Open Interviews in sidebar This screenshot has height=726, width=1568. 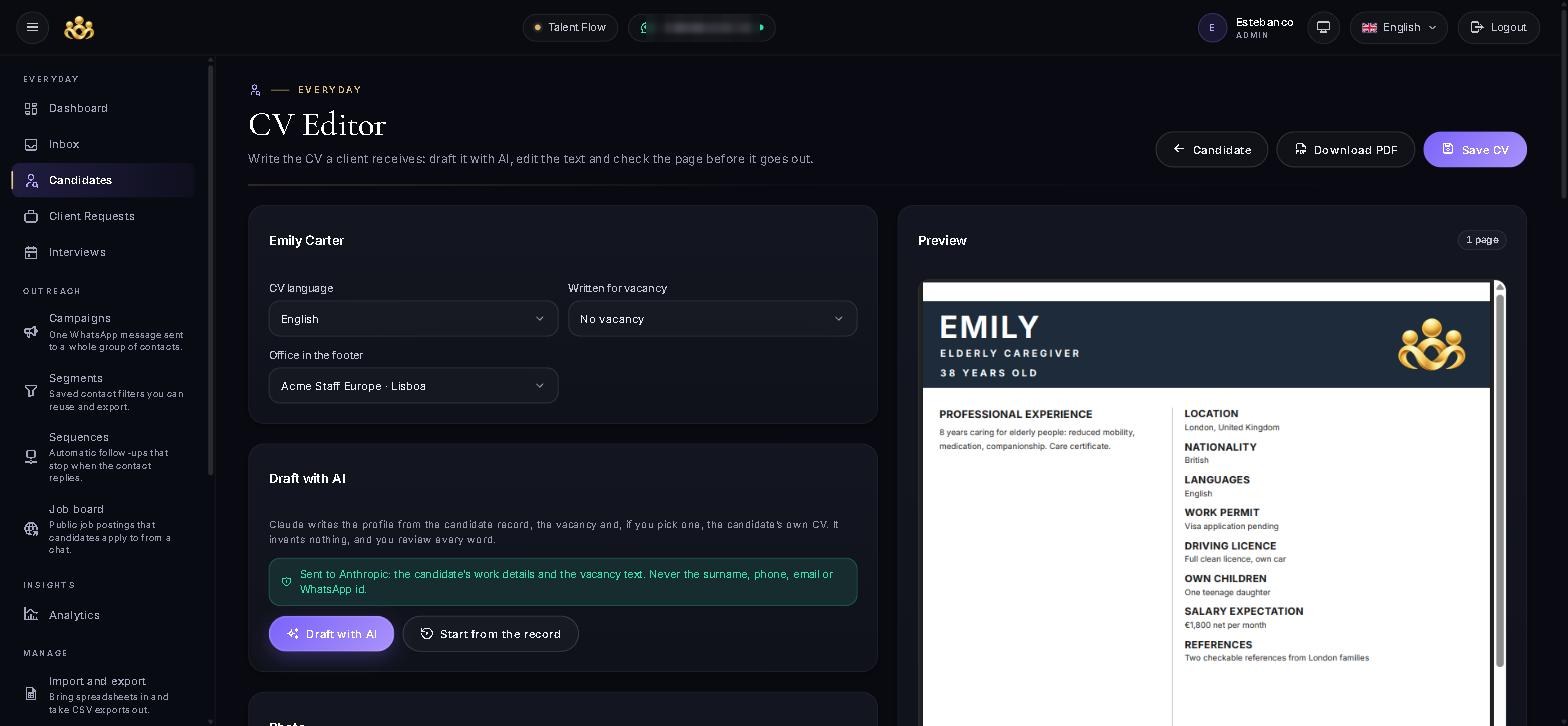pos(103,252)
